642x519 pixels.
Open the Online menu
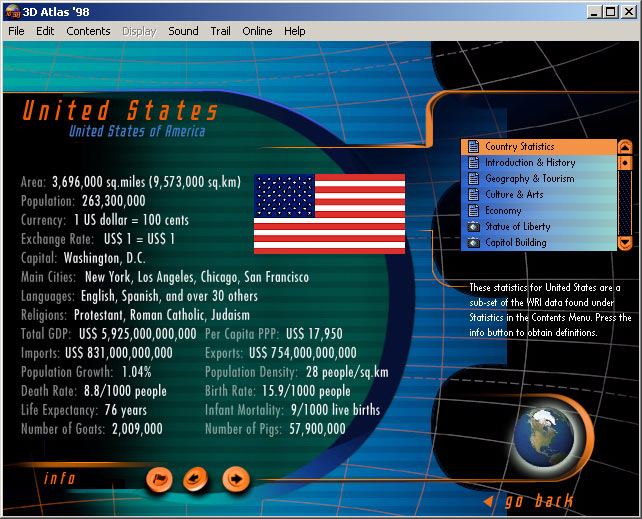click(x=258, y=31)
